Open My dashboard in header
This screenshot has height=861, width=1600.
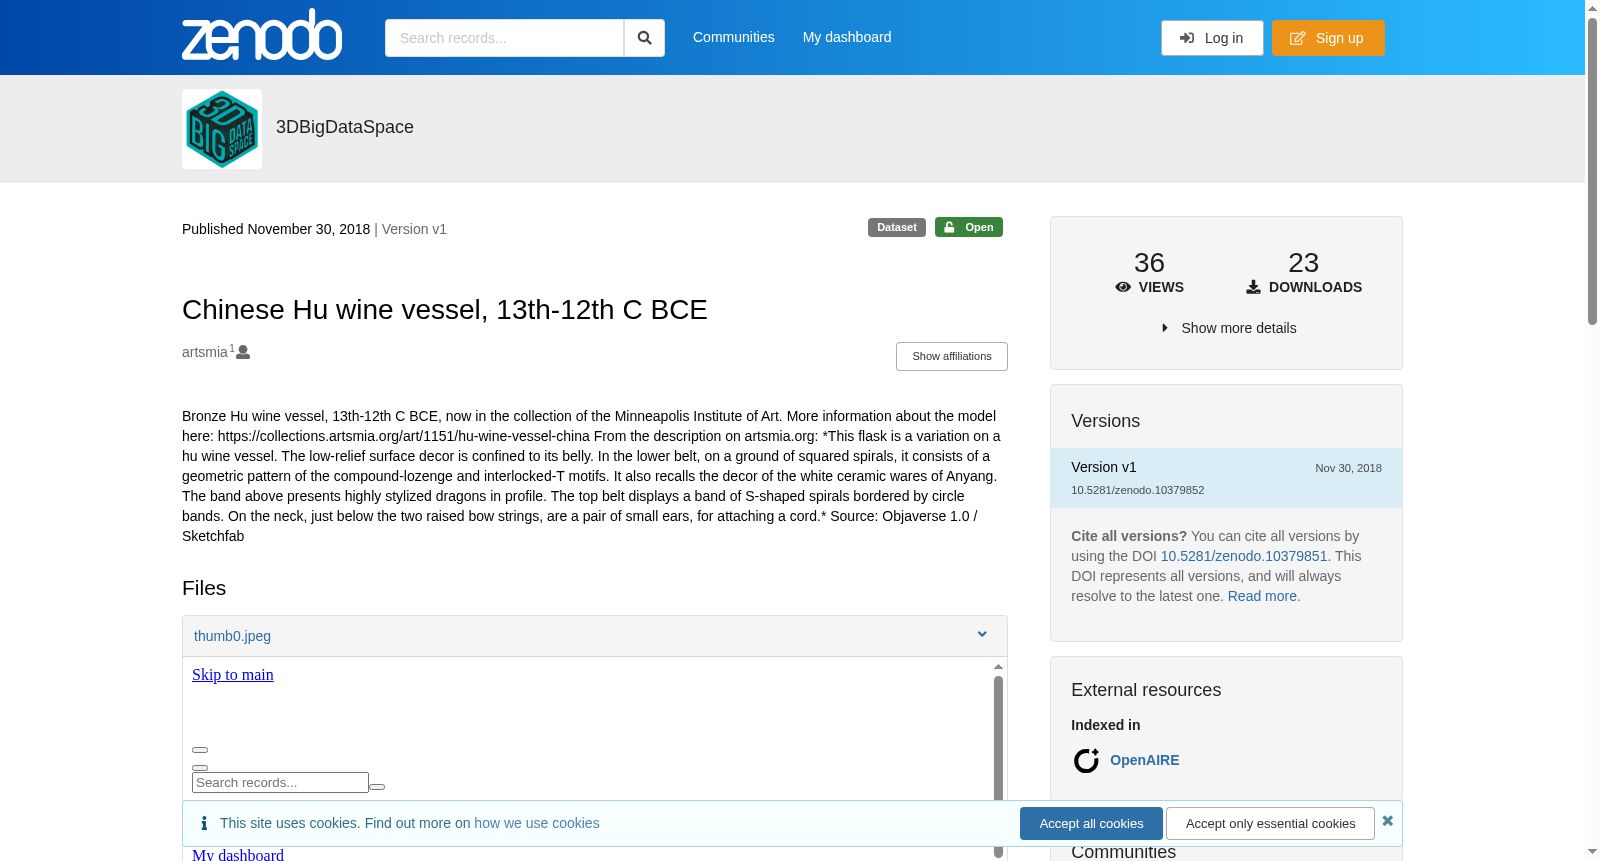click(847, 37)
